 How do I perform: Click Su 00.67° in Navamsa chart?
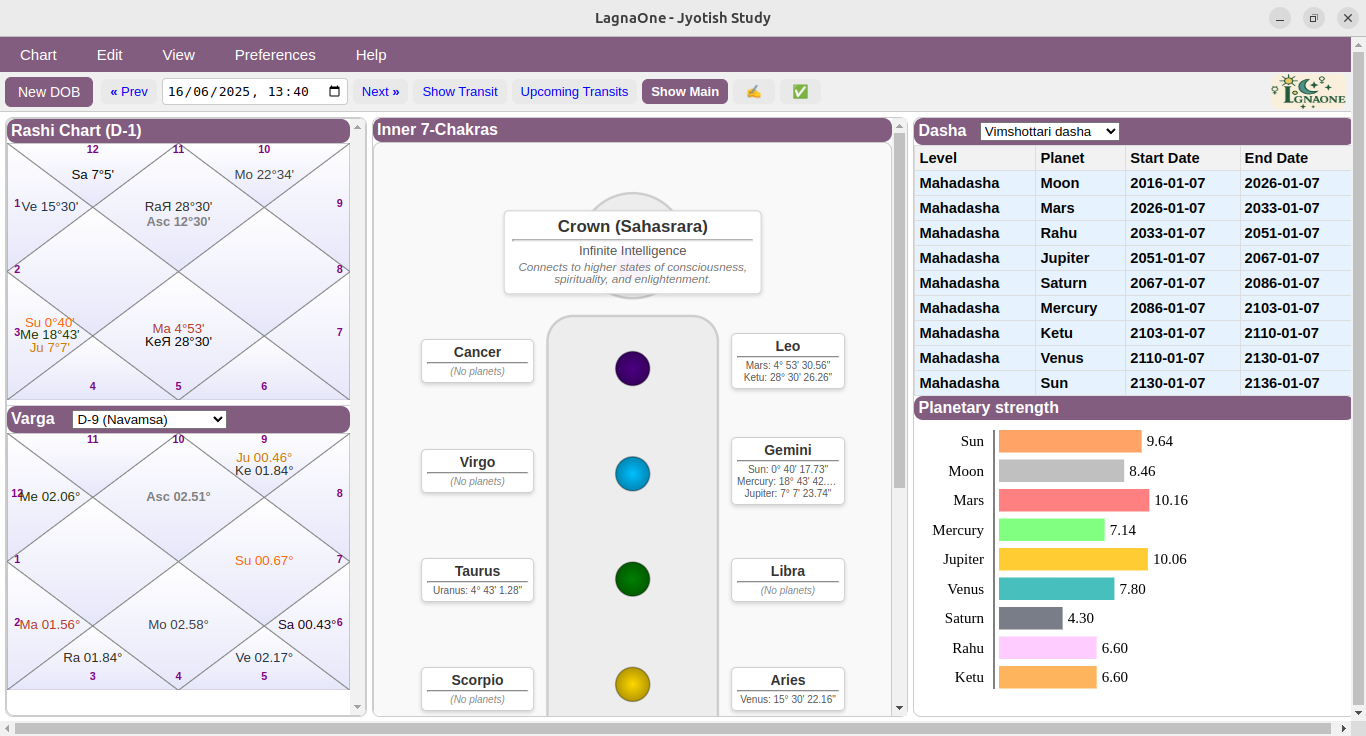tap(264, 560)
